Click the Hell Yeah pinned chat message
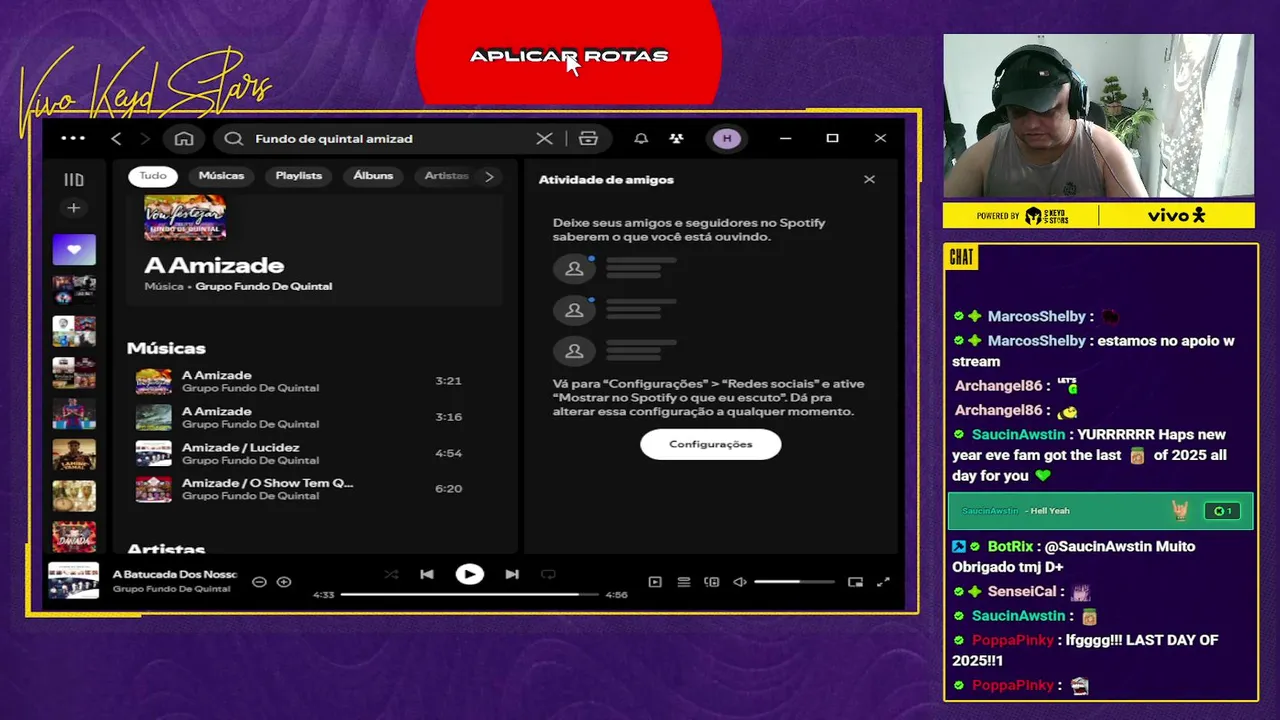This screenshot has width=1280, height=720. pos(1100,511)
